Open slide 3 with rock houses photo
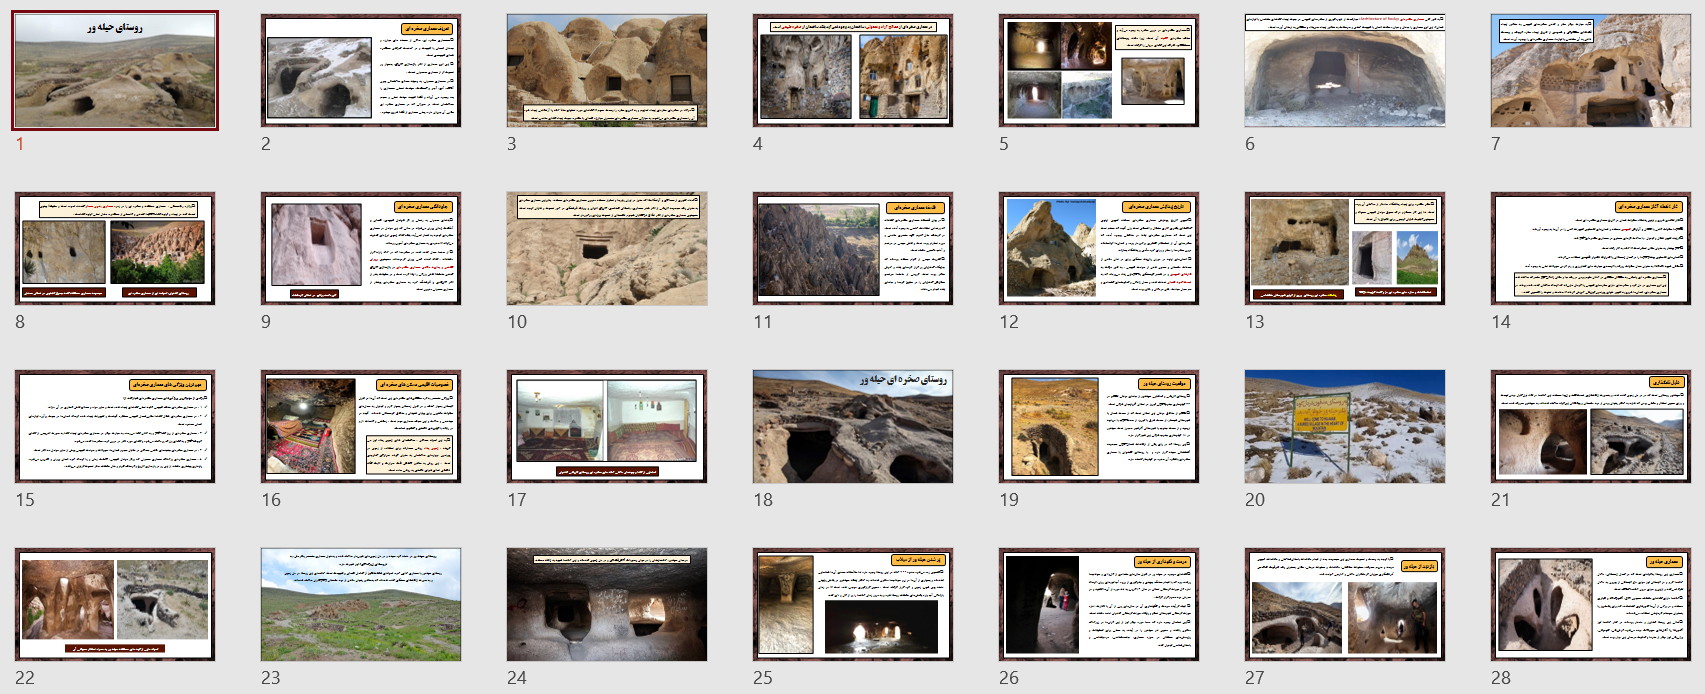The image size is (1705, 694). (x=607, y=71)
